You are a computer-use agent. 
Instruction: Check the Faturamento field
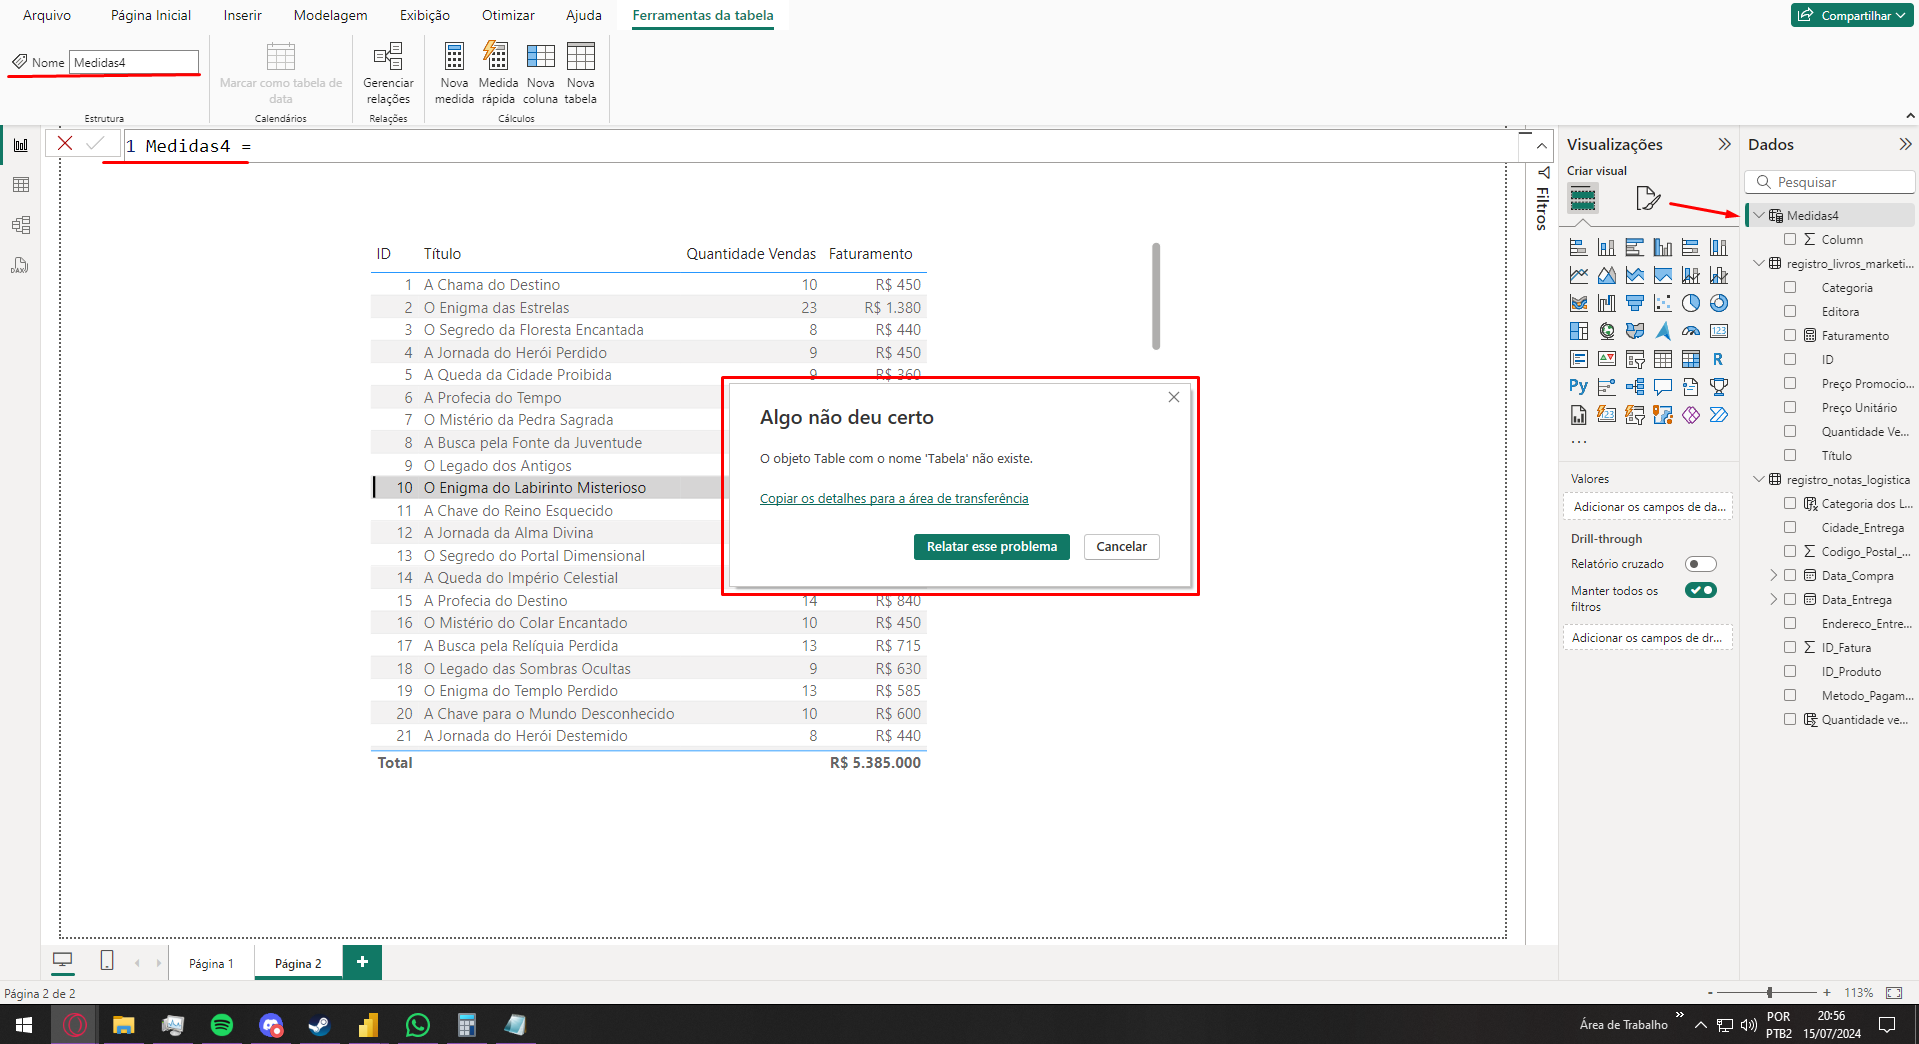pos(1790,336)
